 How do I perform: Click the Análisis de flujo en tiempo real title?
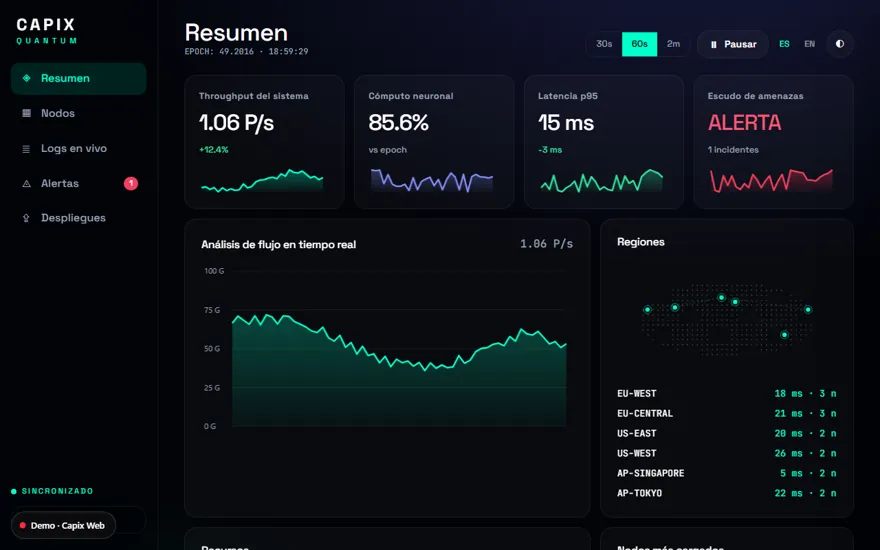[278, 245]
